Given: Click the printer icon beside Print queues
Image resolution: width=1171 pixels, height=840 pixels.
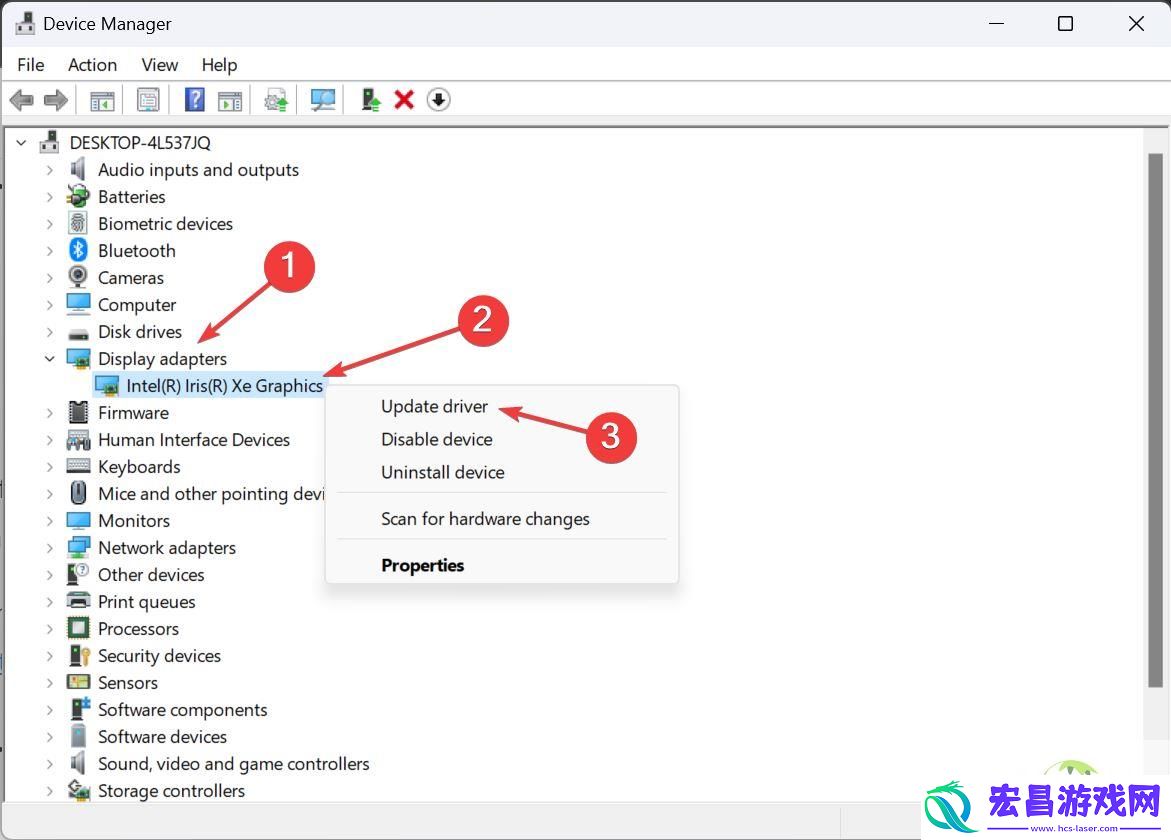Looking at the screenshot, I should (78, 601).
